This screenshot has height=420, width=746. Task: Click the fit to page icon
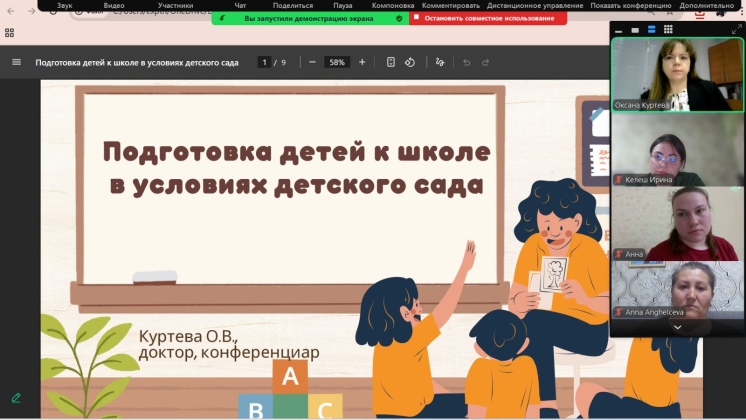(391, 62)
